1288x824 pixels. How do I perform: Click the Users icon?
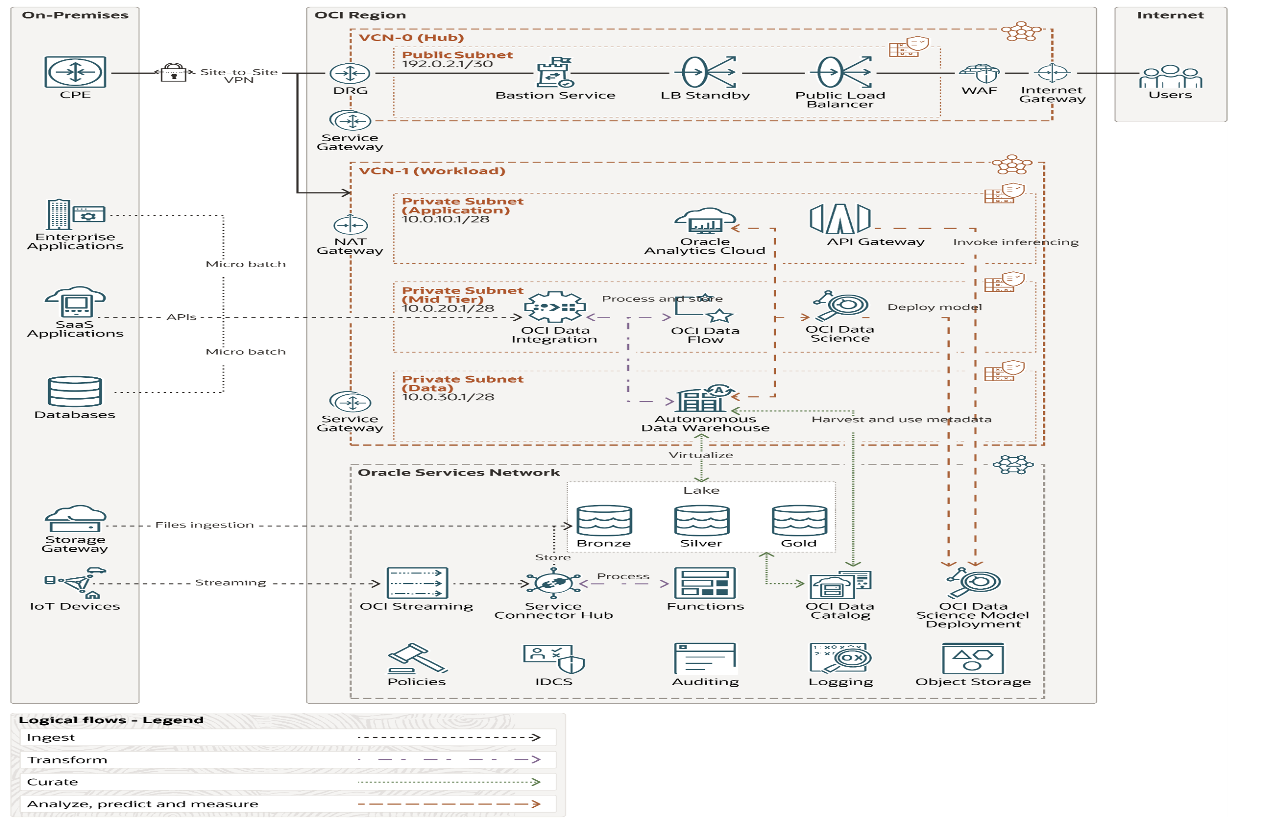[1171, 77]
